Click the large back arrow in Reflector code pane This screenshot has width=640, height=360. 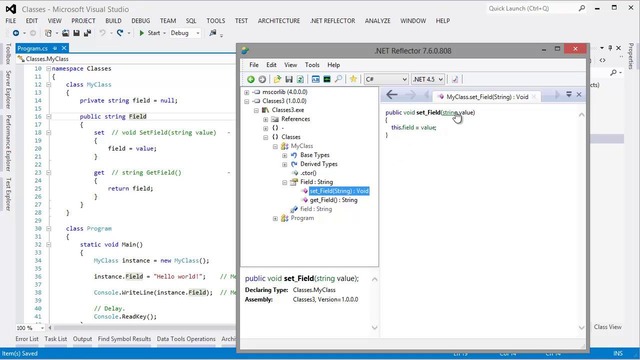coord(391,95)
